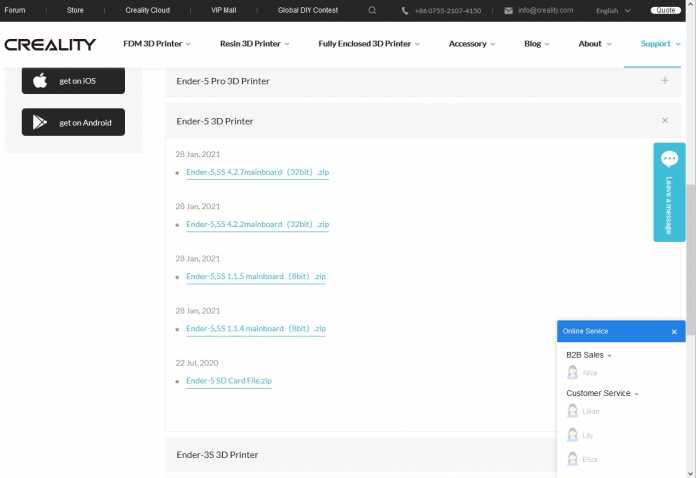
Task: Click the Online Service header
Action: point(621,332)
